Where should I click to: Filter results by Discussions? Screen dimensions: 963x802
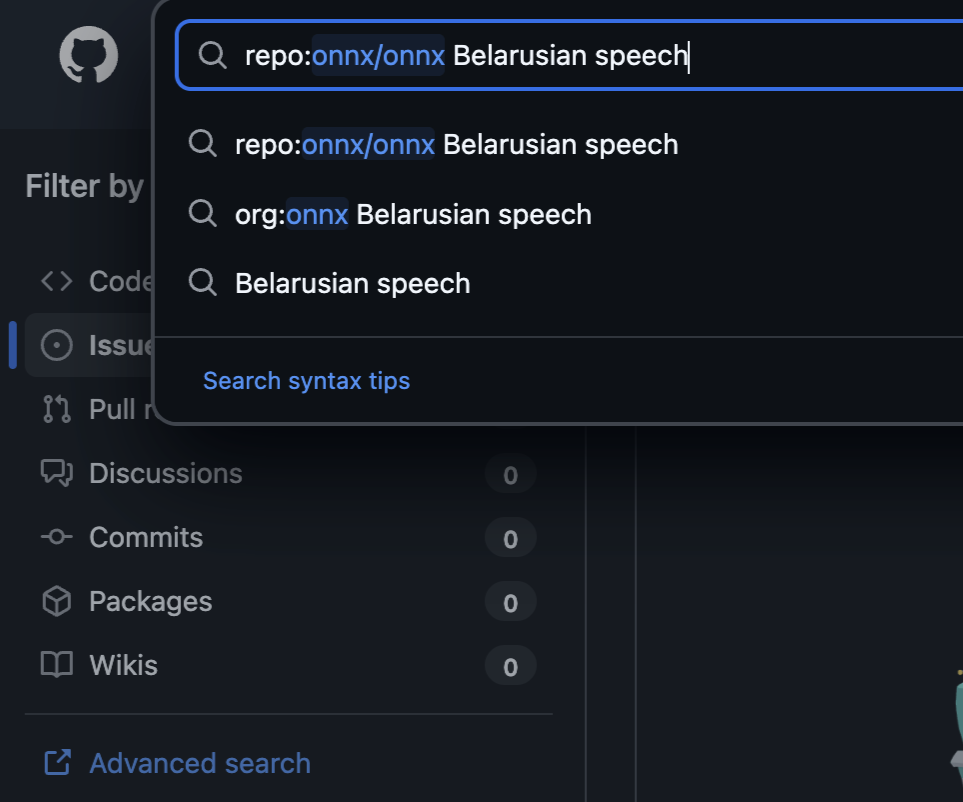pyautogui.click(x=166, y=473)
